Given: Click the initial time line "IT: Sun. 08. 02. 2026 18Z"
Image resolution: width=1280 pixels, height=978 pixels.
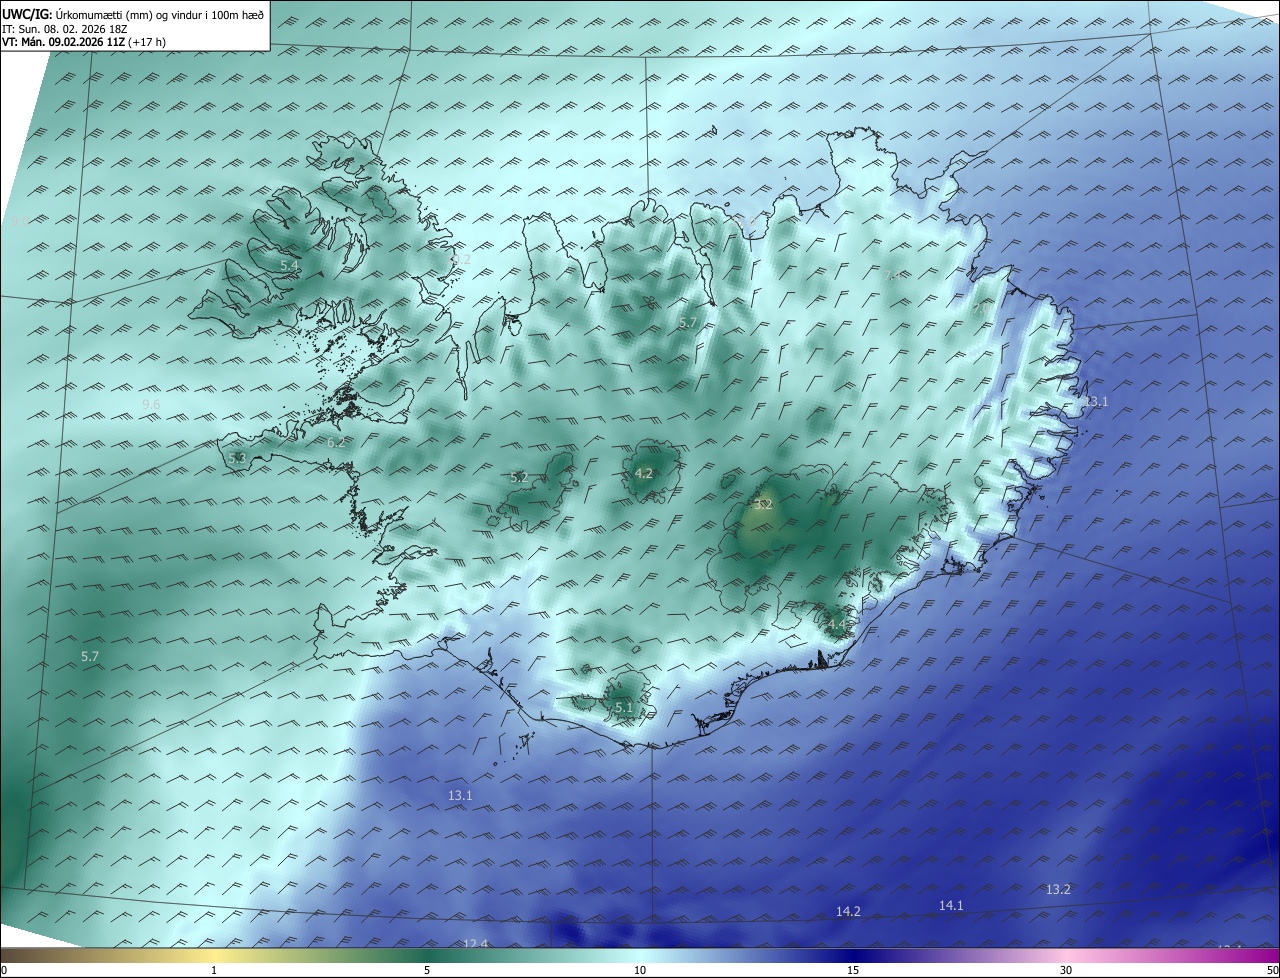Looking at the screenshot, I should point(65,29).
